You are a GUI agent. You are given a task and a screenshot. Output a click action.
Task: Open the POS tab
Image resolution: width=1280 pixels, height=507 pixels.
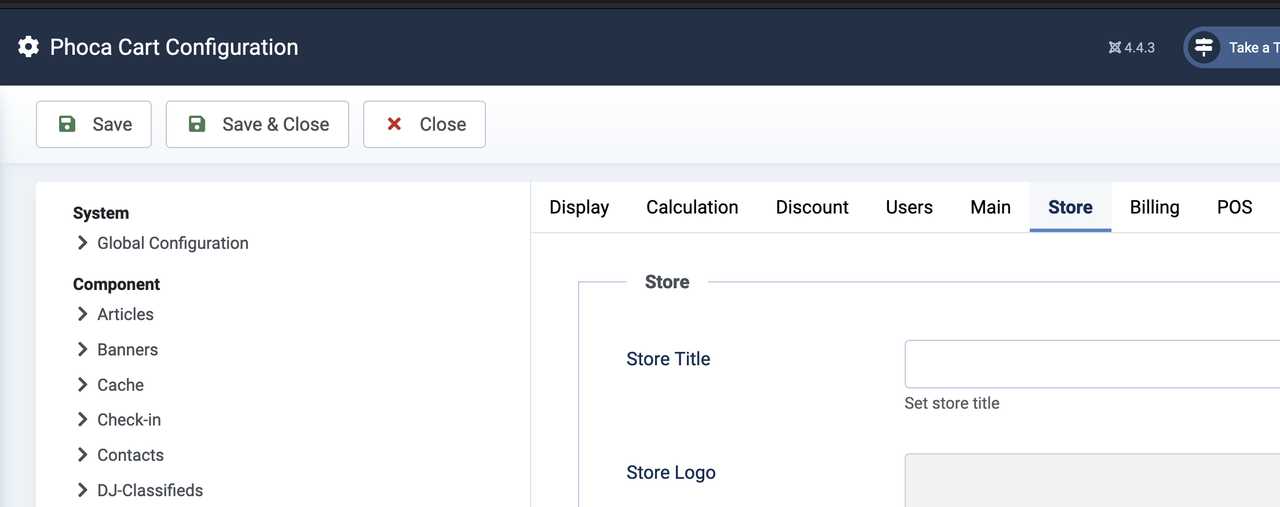1234,207
